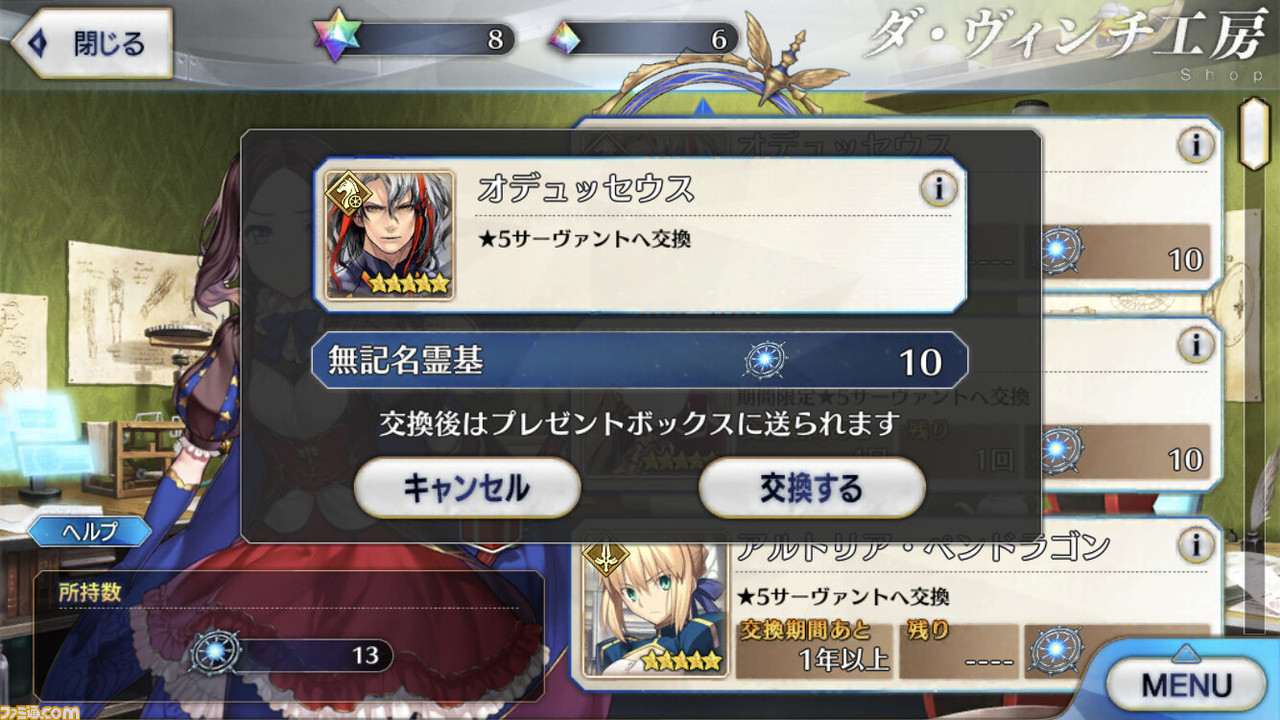
Task: Cancel exchange with キャンセル button
Action: click(x=467, y=489)
